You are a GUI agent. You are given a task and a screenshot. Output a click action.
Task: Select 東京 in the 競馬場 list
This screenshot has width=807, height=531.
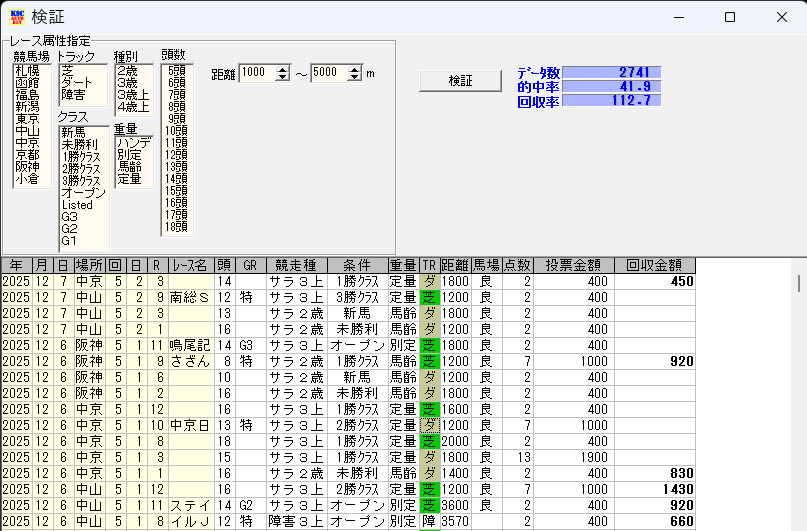pyautogui.click(x=29, y=119)
